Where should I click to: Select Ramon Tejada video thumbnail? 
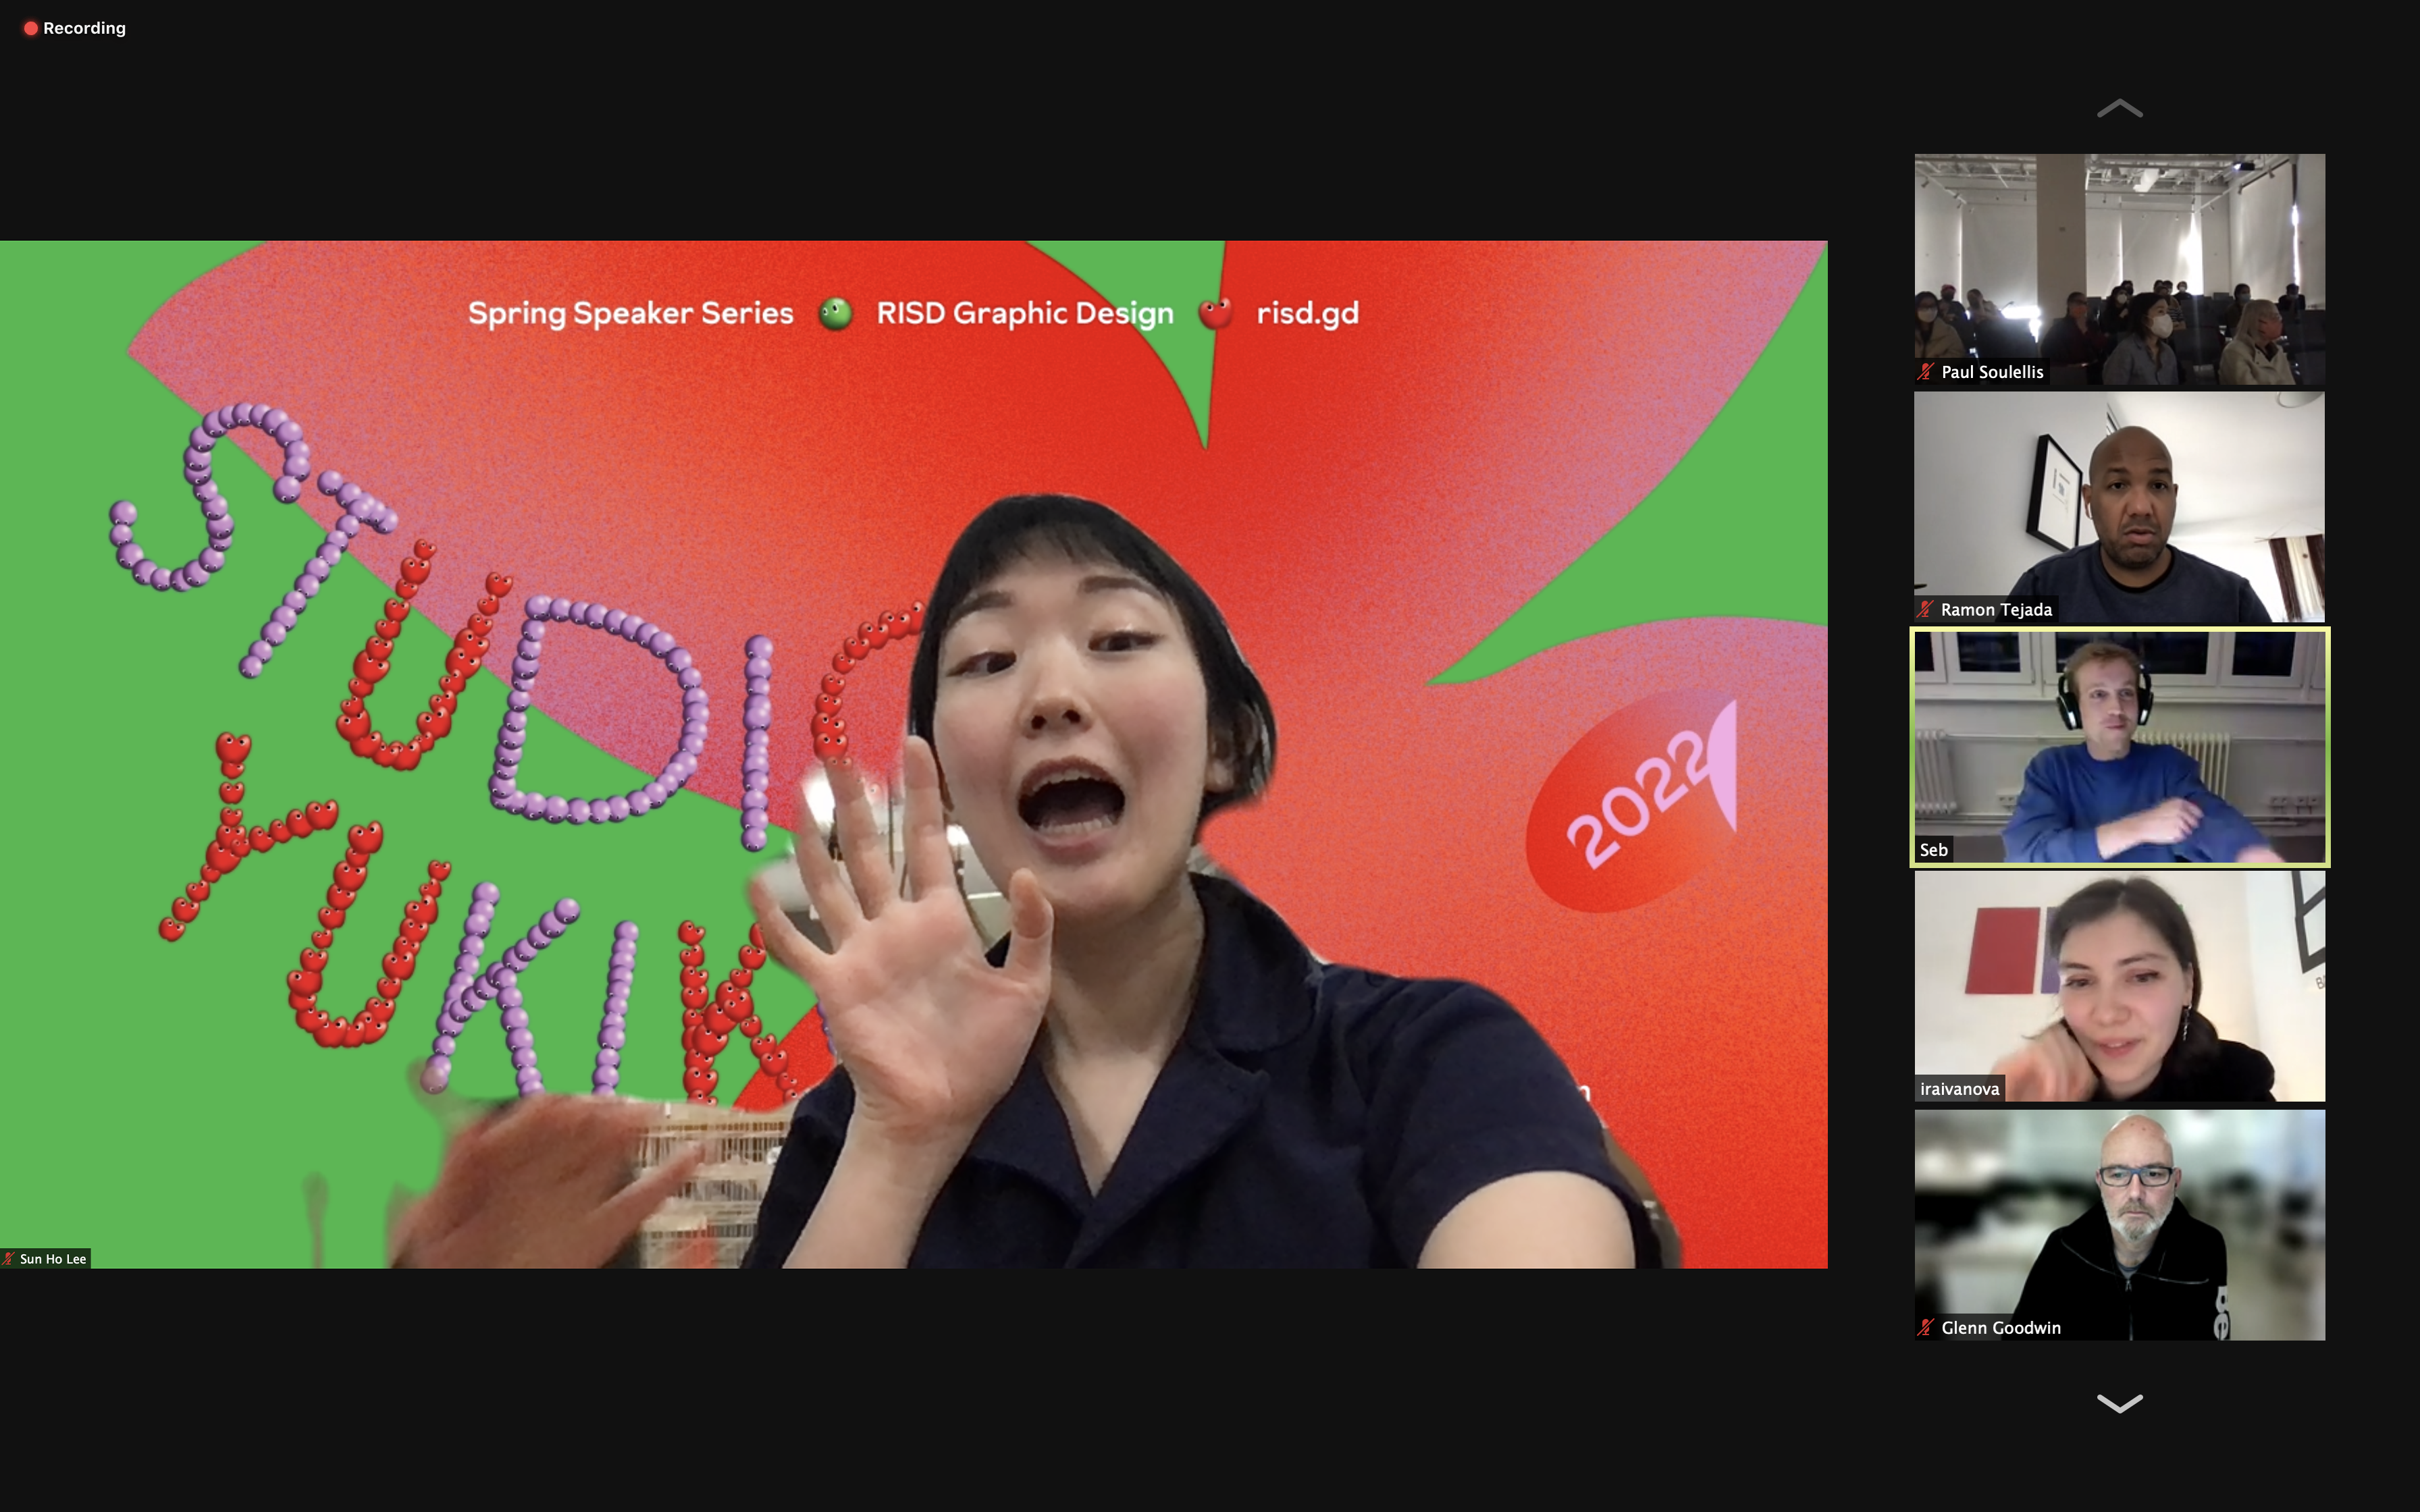pos(2119,507)
